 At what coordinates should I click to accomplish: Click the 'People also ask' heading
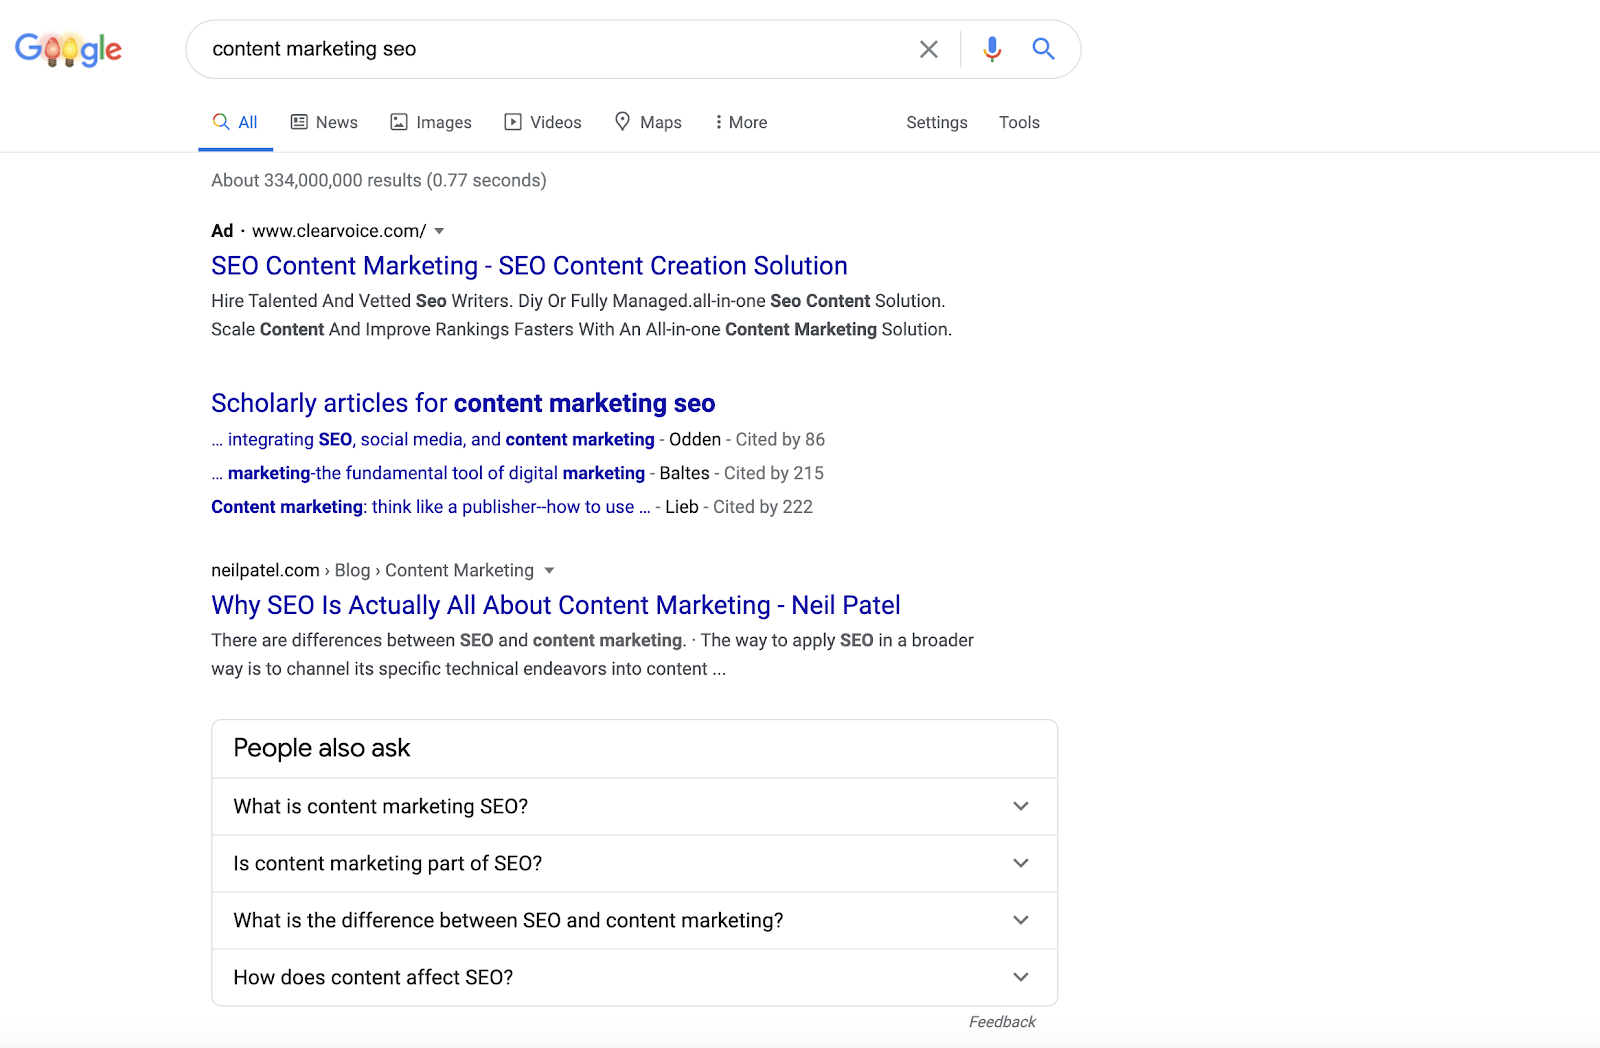click(x=322, y=748)
